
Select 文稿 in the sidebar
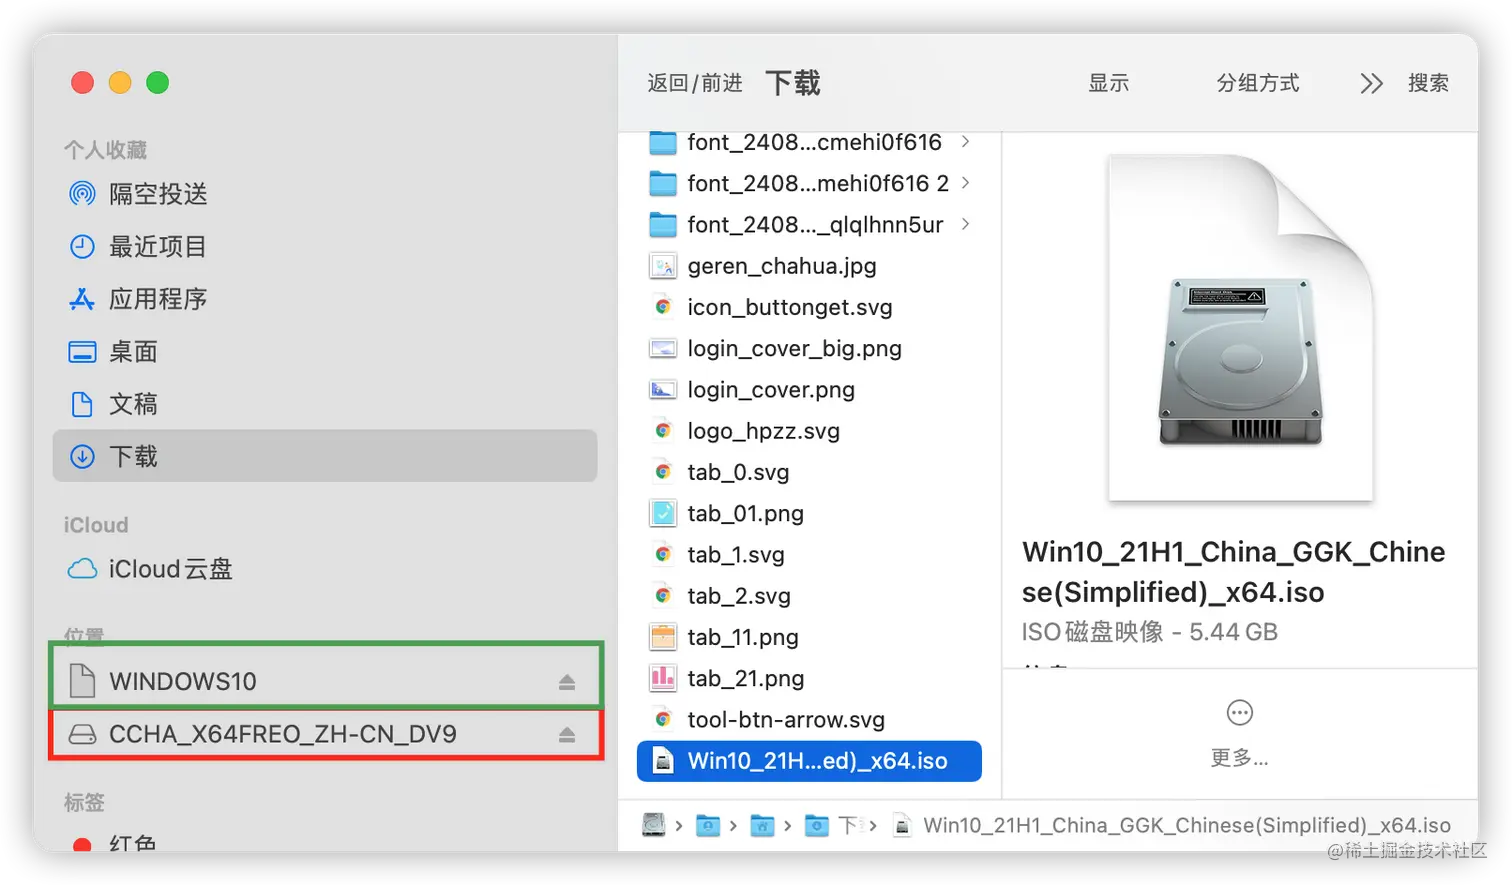click(x=325, y=404)
